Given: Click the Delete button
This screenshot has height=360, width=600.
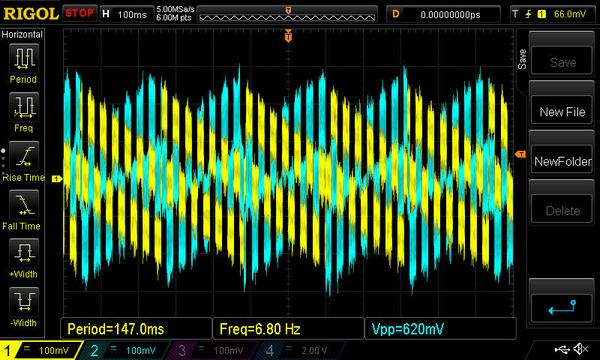Looking at the screenshot, I should [x=562, y=210].
